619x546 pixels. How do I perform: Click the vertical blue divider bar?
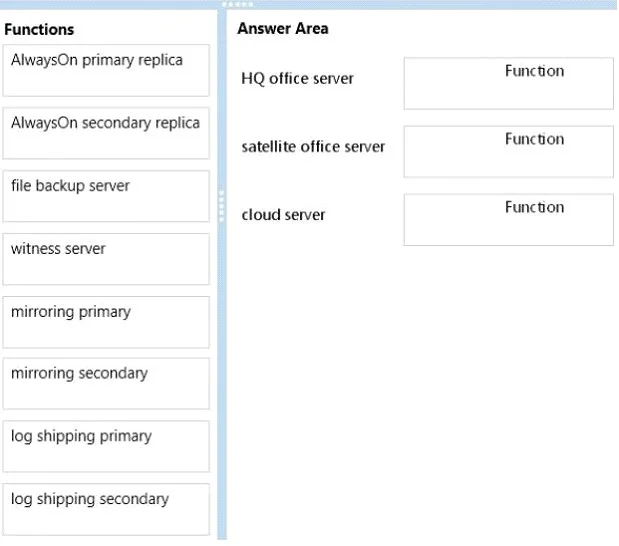222,274
